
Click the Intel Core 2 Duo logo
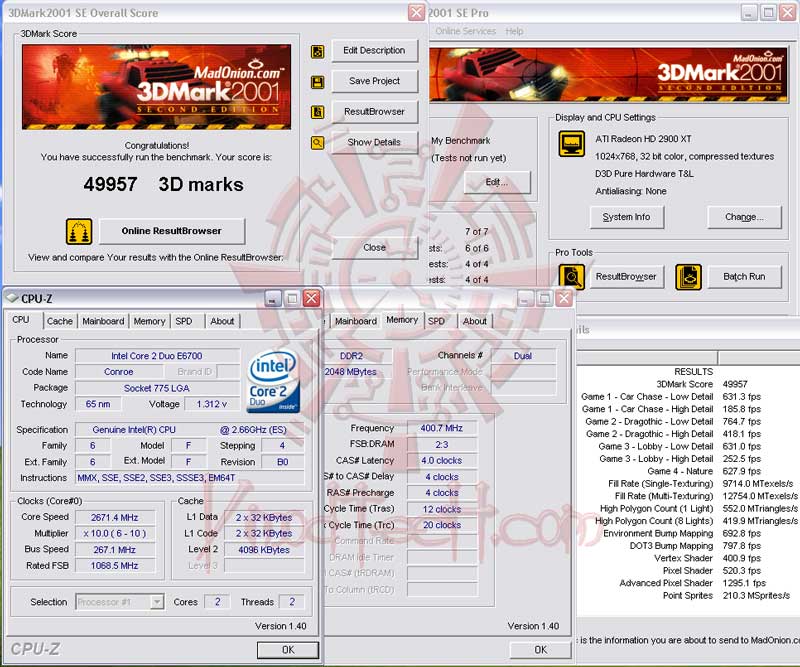pos(273,381)
